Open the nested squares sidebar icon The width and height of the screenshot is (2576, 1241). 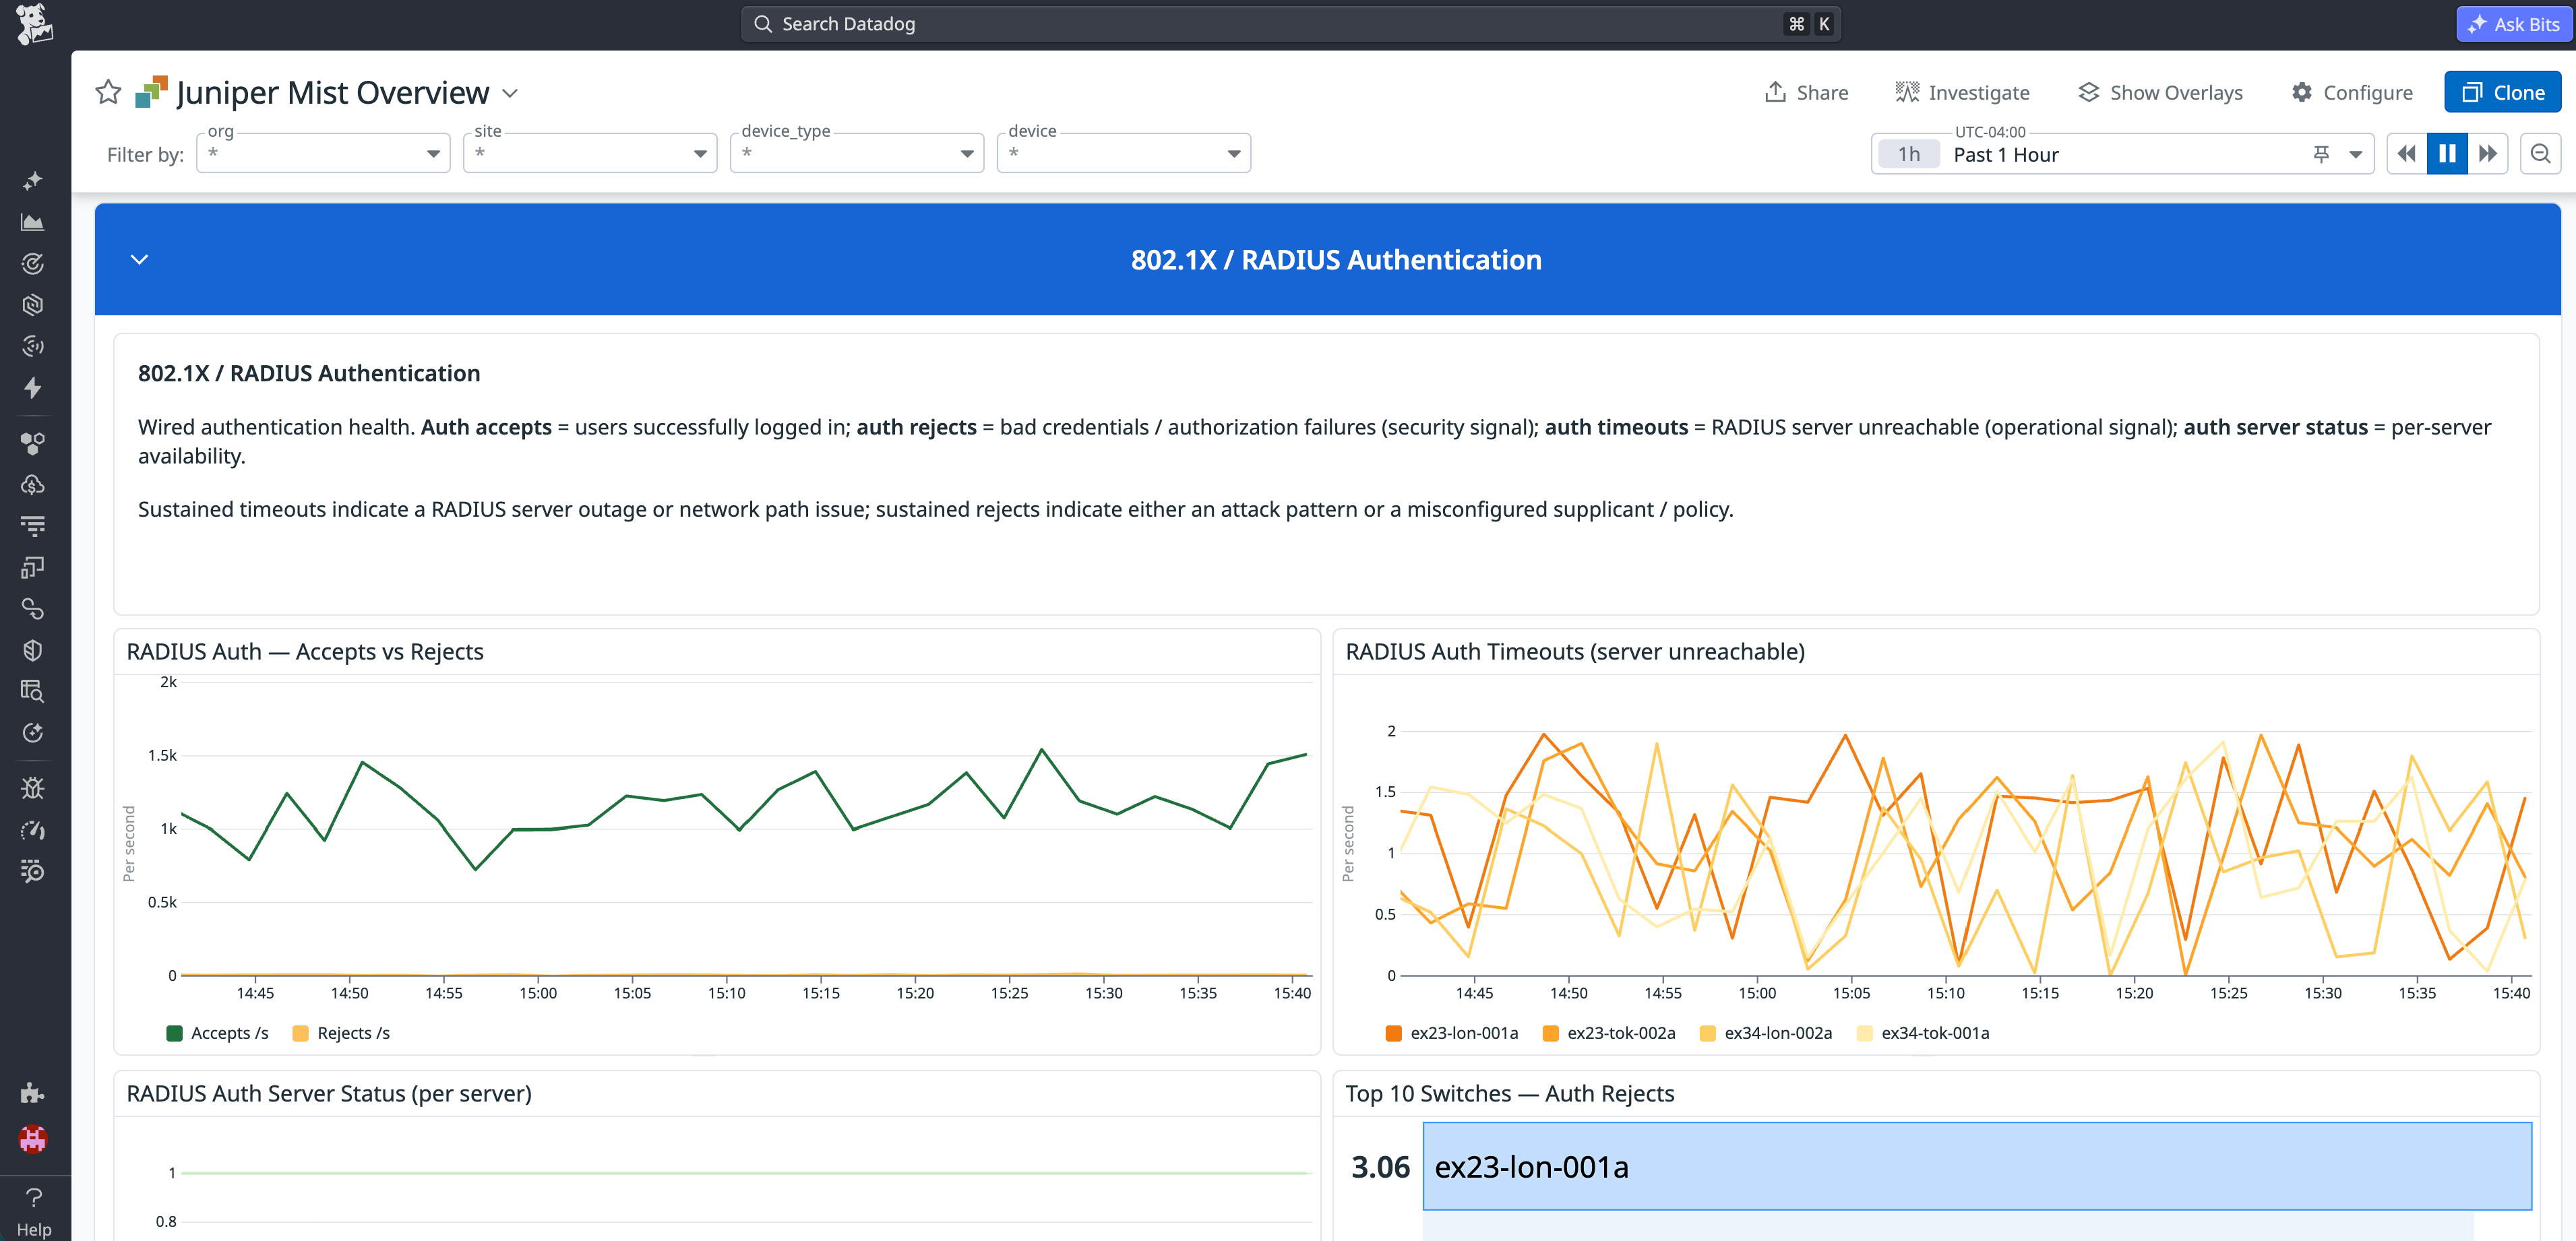pos(33,567)
